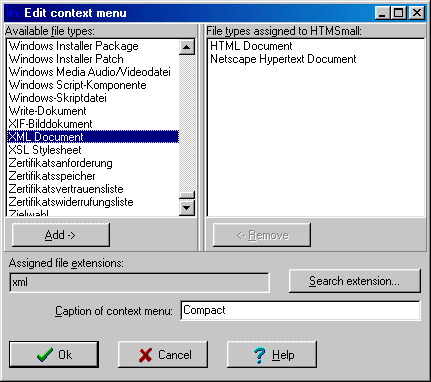Click the question mark icon on Help
Viewport: 431px width, 382px height.
(259, 355)
